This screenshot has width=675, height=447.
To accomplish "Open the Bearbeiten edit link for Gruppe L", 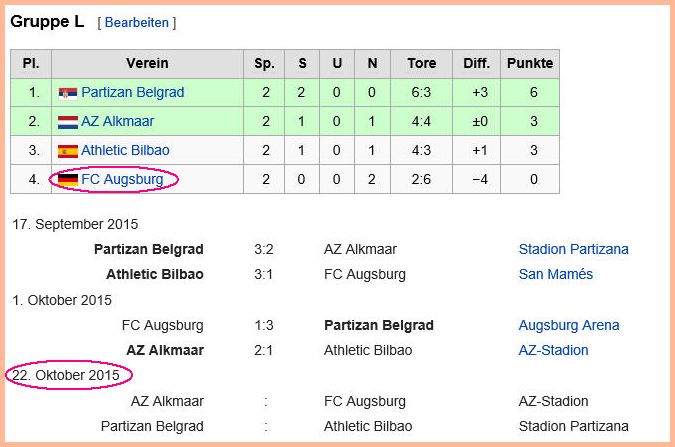I will click(x=136, y=22).
